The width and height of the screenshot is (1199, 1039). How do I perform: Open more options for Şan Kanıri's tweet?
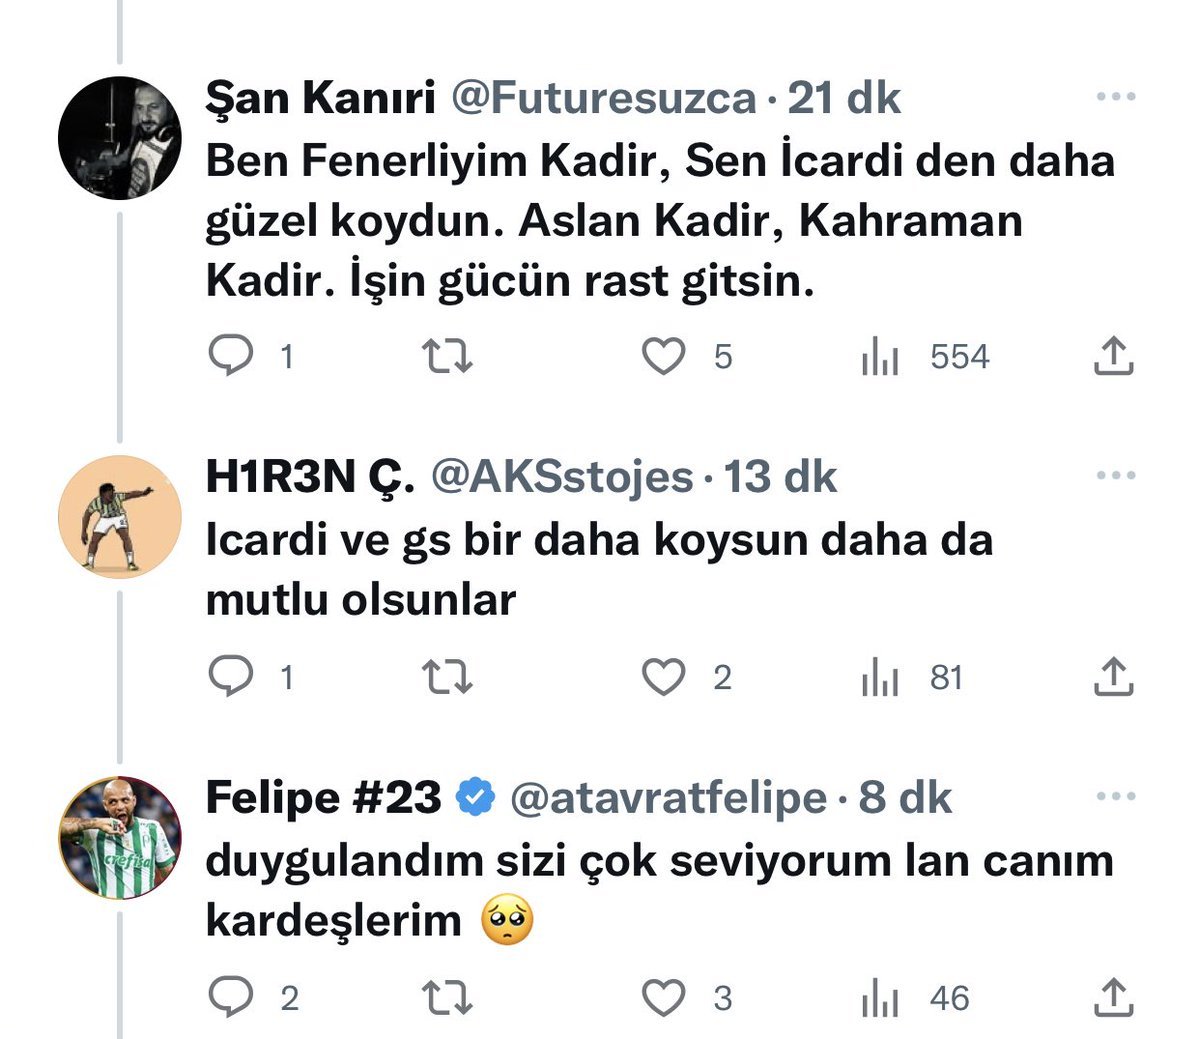tap(1116, 97)
